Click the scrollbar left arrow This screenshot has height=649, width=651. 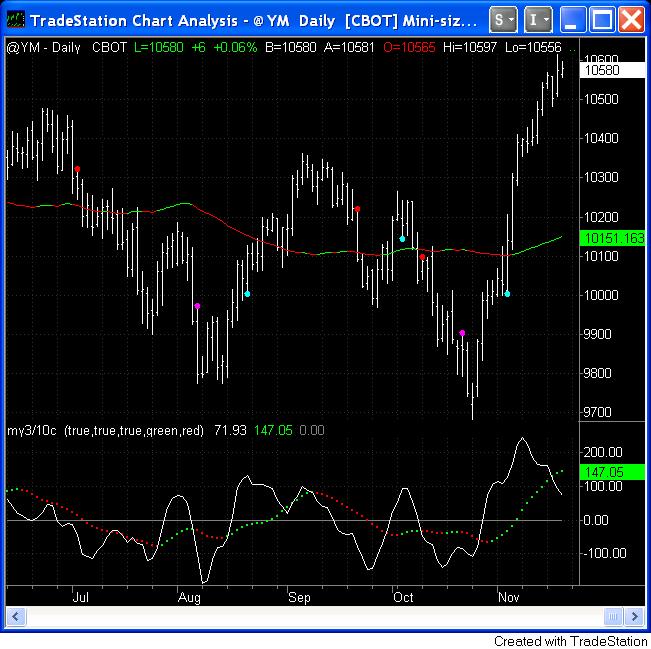pos(16,616)
